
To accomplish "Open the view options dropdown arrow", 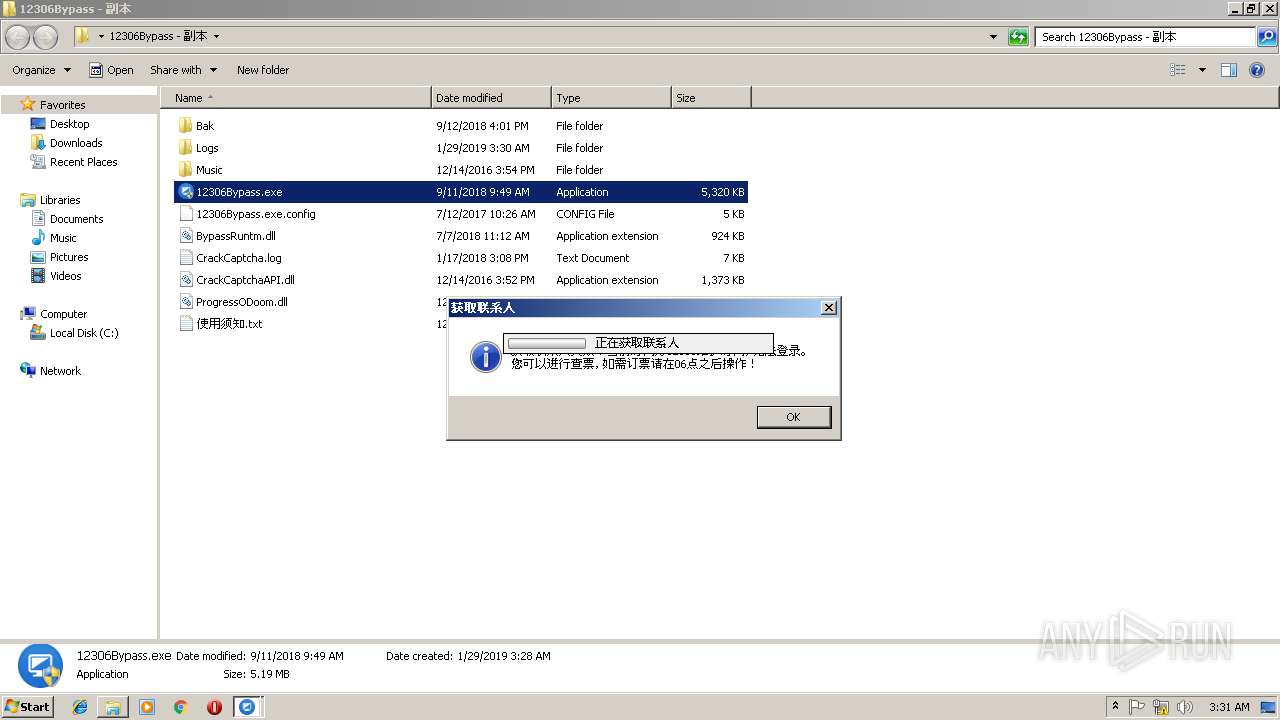I will pyautogui.click(x=1202, y=70).
